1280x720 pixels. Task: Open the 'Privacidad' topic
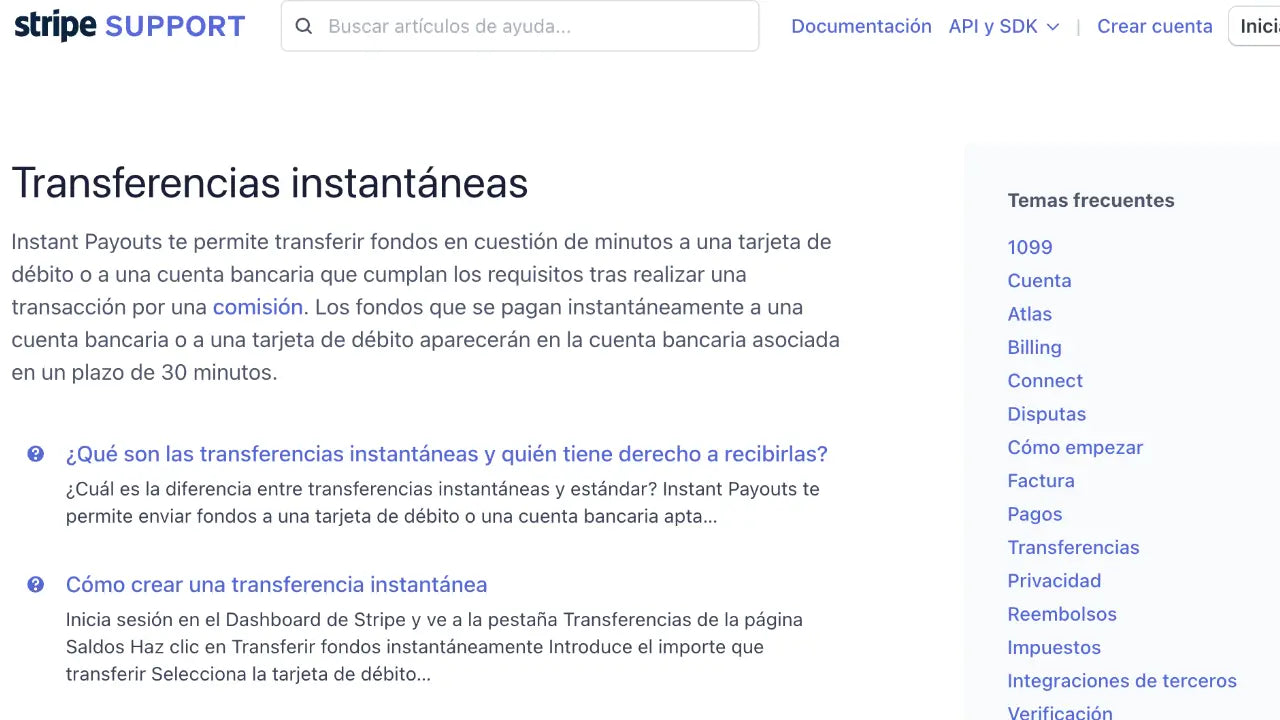pyautogui.click(x=1054, y=581)
